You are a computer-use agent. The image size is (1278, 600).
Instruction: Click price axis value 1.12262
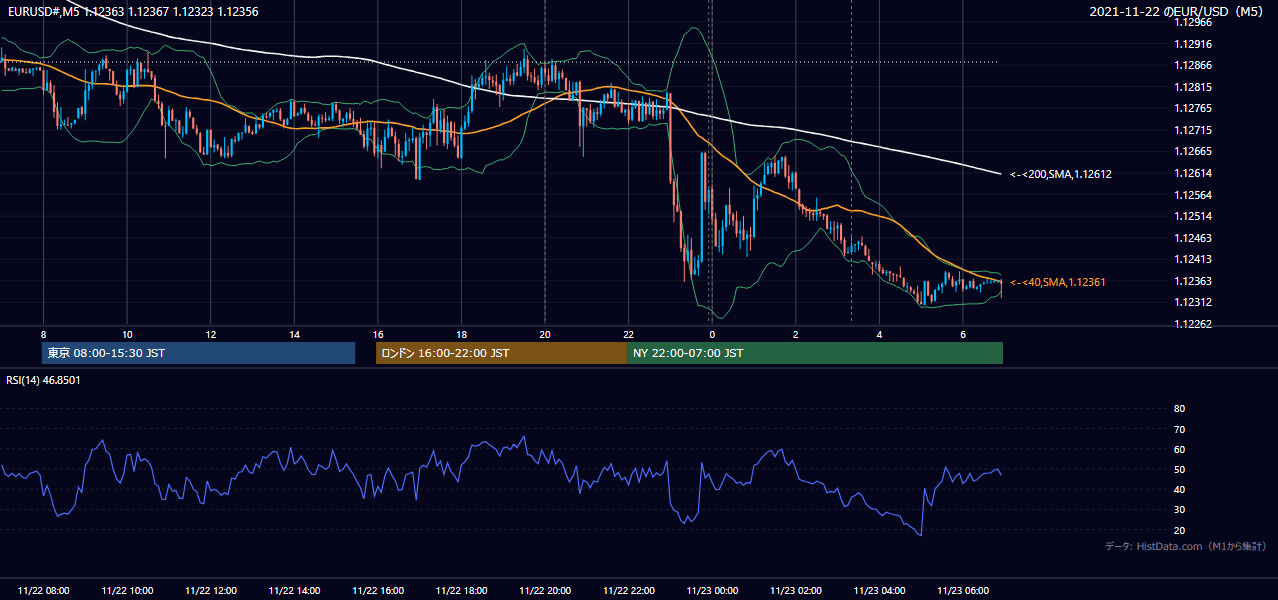coord(1193,324)
